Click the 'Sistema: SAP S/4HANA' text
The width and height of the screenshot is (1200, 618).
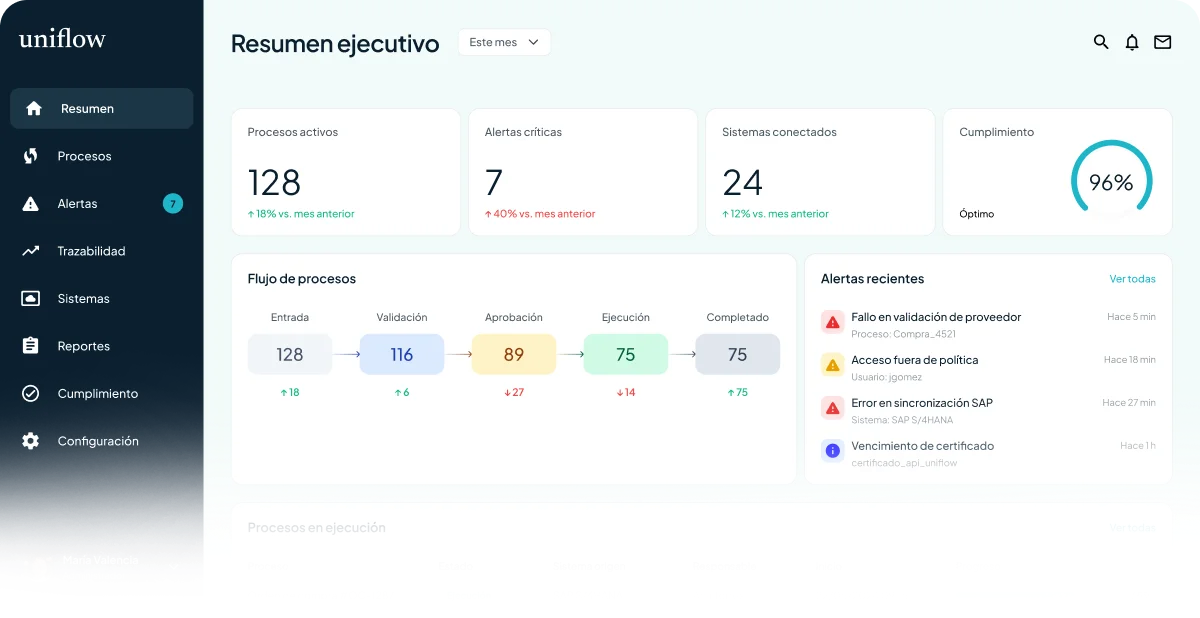coord(902,420)
